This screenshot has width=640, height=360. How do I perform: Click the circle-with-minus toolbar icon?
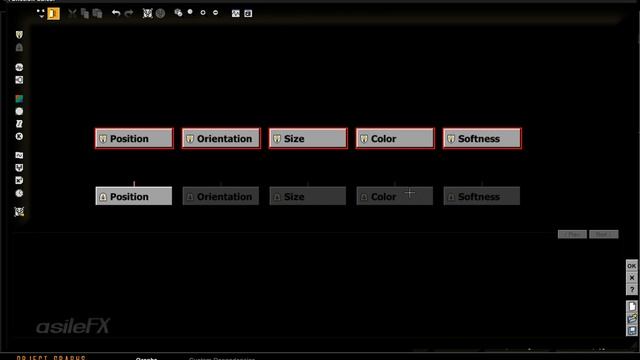coord(216,13)
